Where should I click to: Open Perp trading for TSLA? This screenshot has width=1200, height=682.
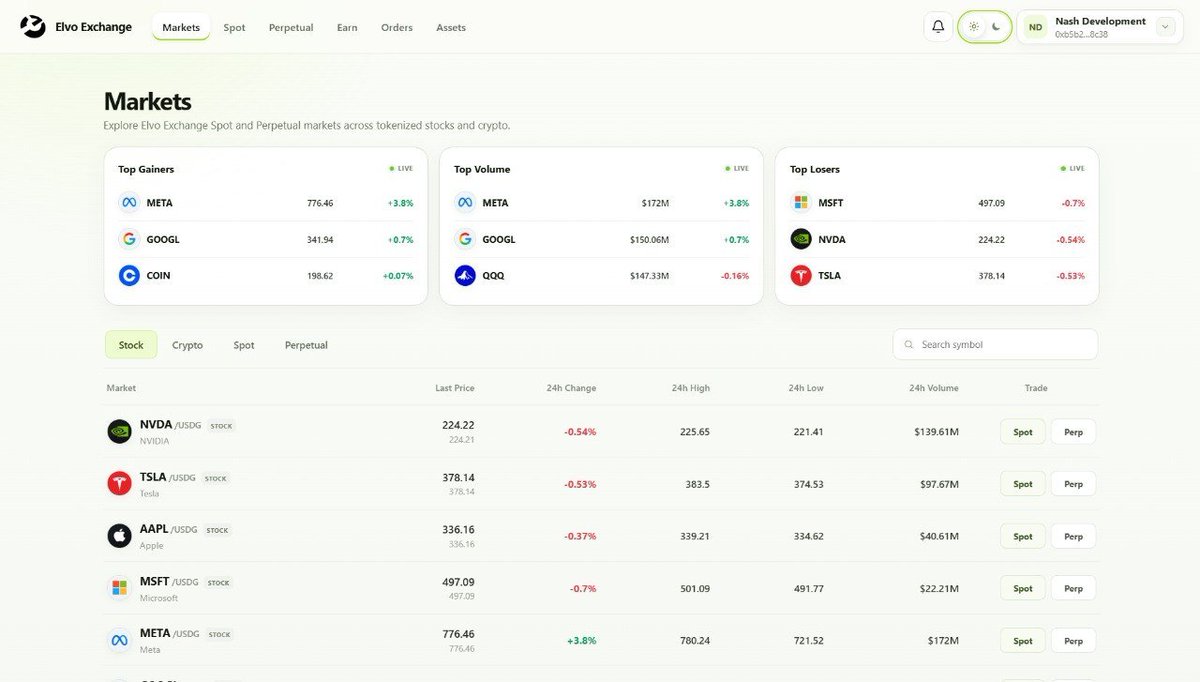[1073, 484]
